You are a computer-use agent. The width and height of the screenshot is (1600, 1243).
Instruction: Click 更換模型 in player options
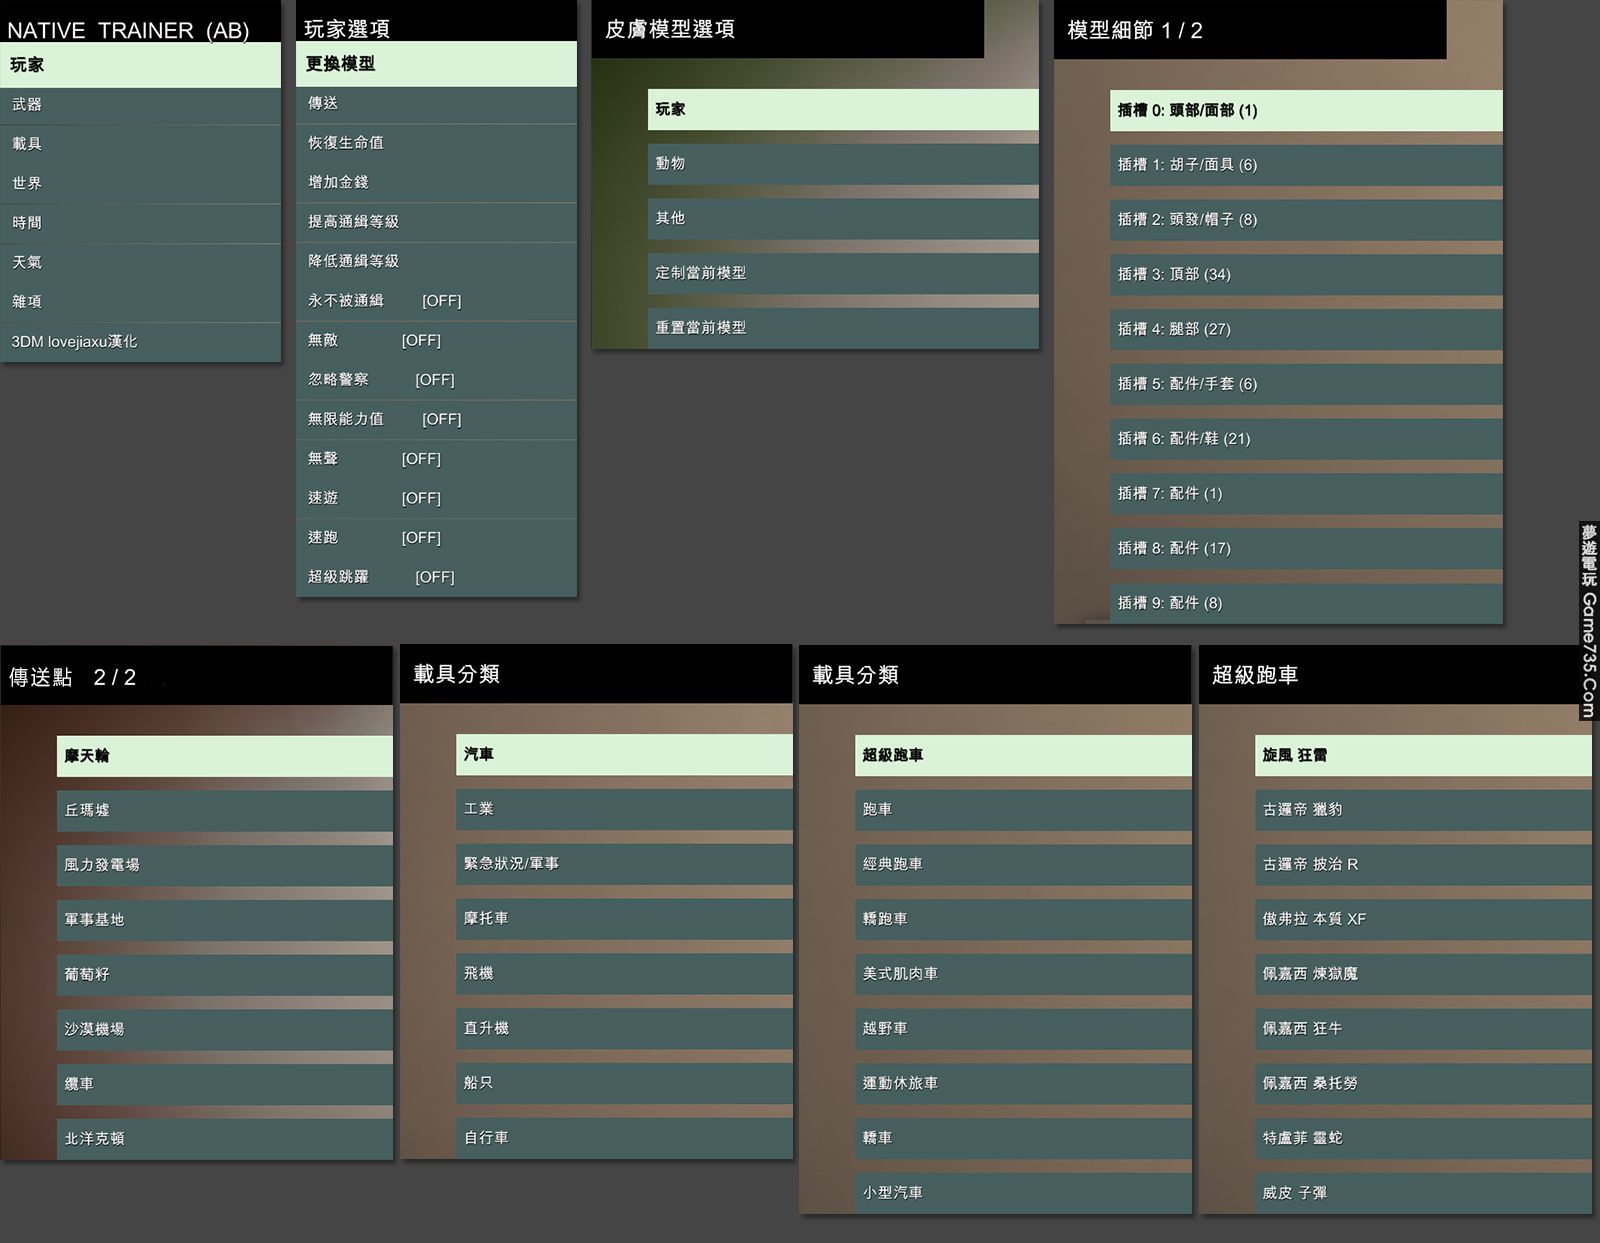(x=436, y=64)
